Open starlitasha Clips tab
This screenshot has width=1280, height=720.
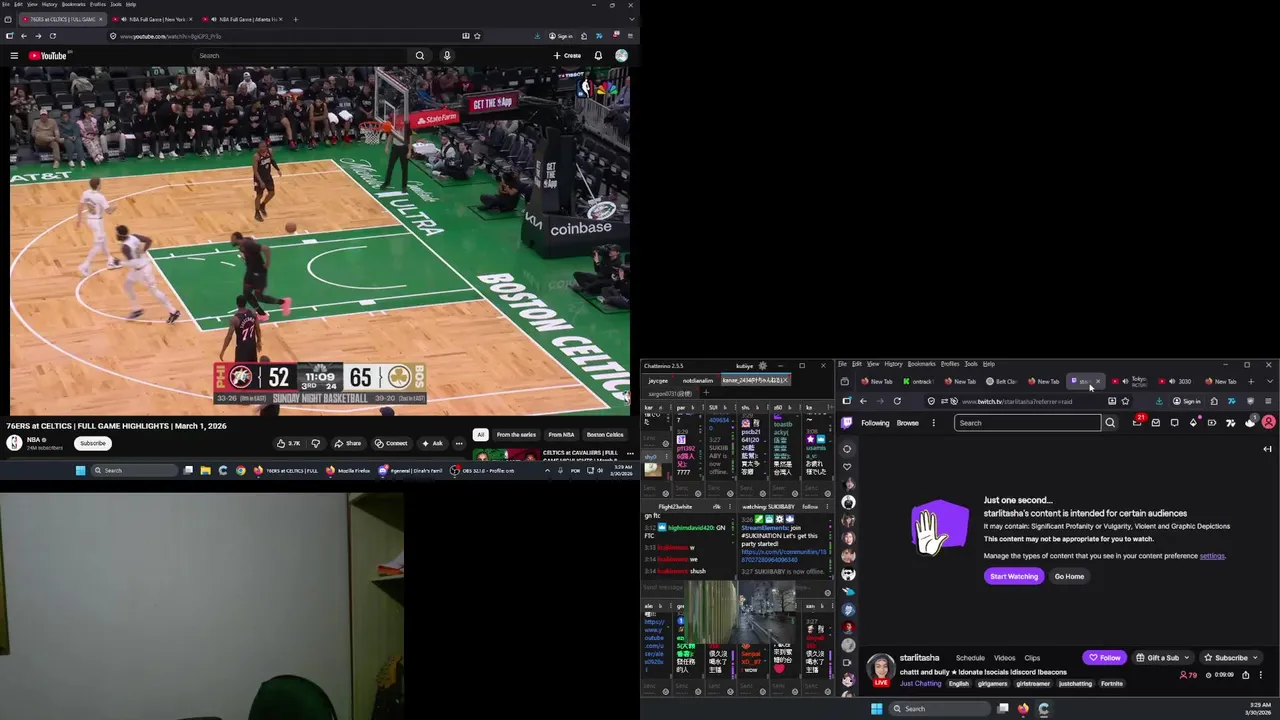click(1032, 658)
